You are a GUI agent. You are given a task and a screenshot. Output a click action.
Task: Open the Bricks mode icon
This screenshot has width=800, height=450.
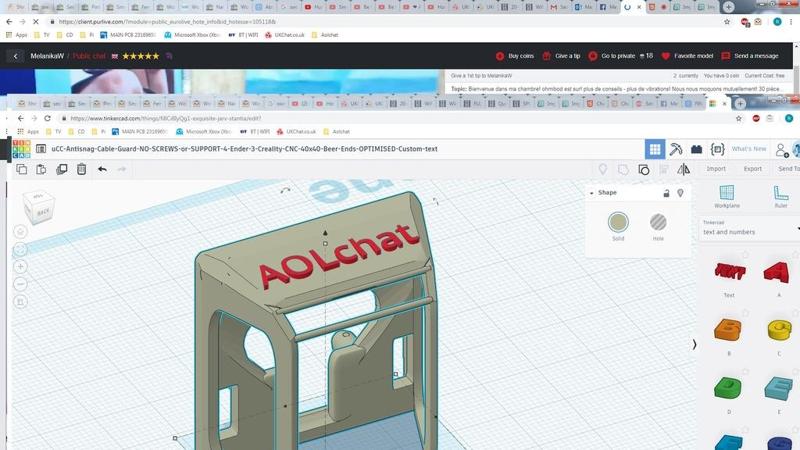(696, 149)
